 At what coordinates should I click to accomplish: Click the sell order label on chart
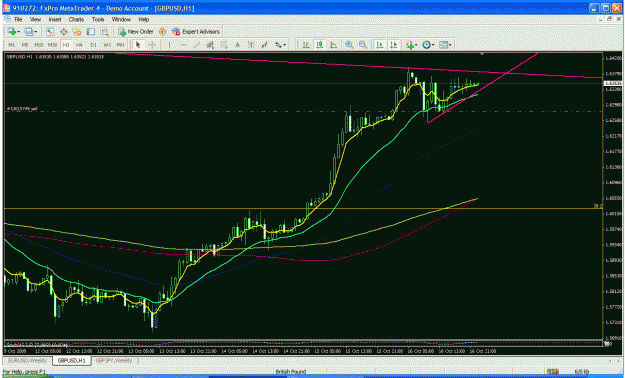[22, 108]
